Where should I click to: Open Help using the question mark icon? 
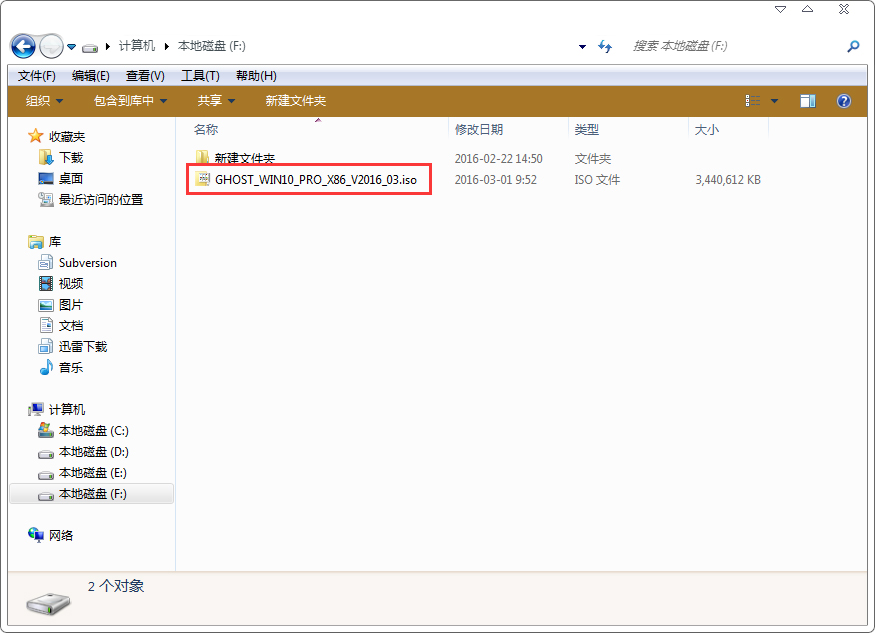coord(843,100)
